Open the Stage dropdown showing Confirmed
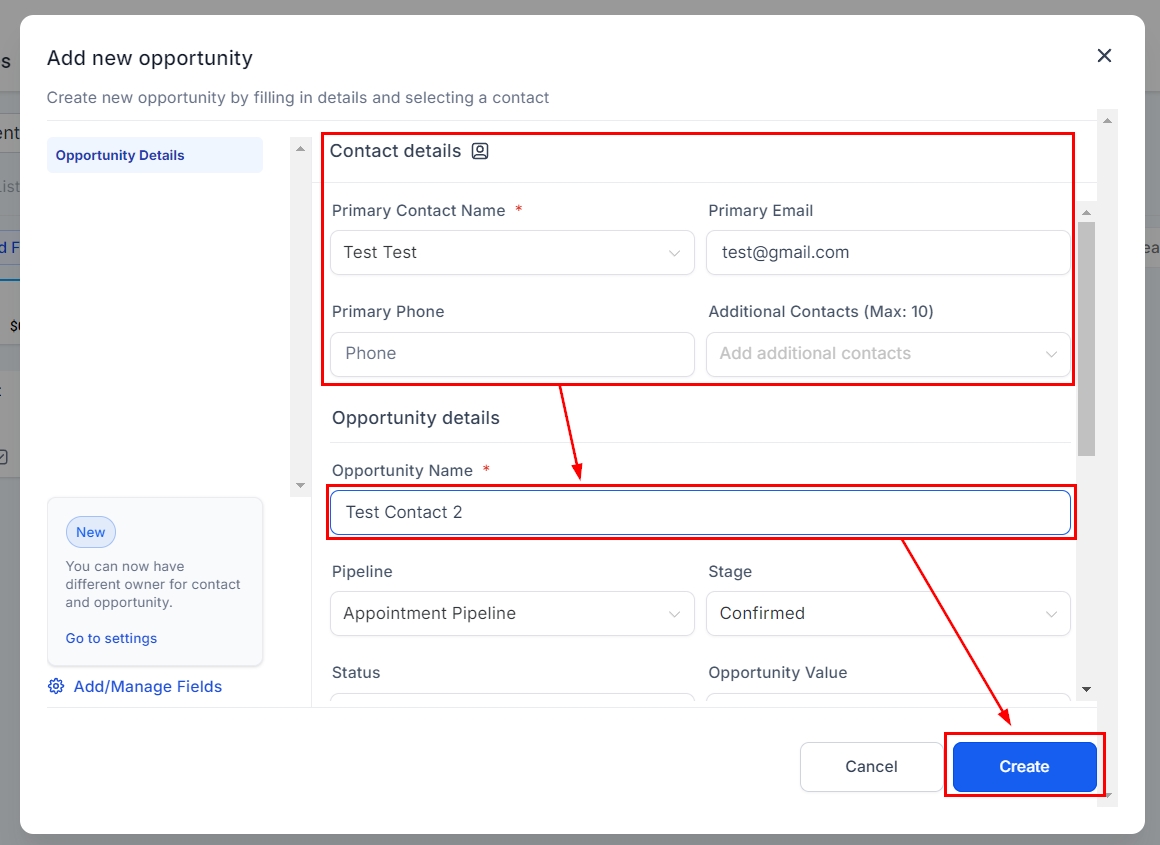The height and width of the screenshot is (845, 1160). click(x=888, y=614)
